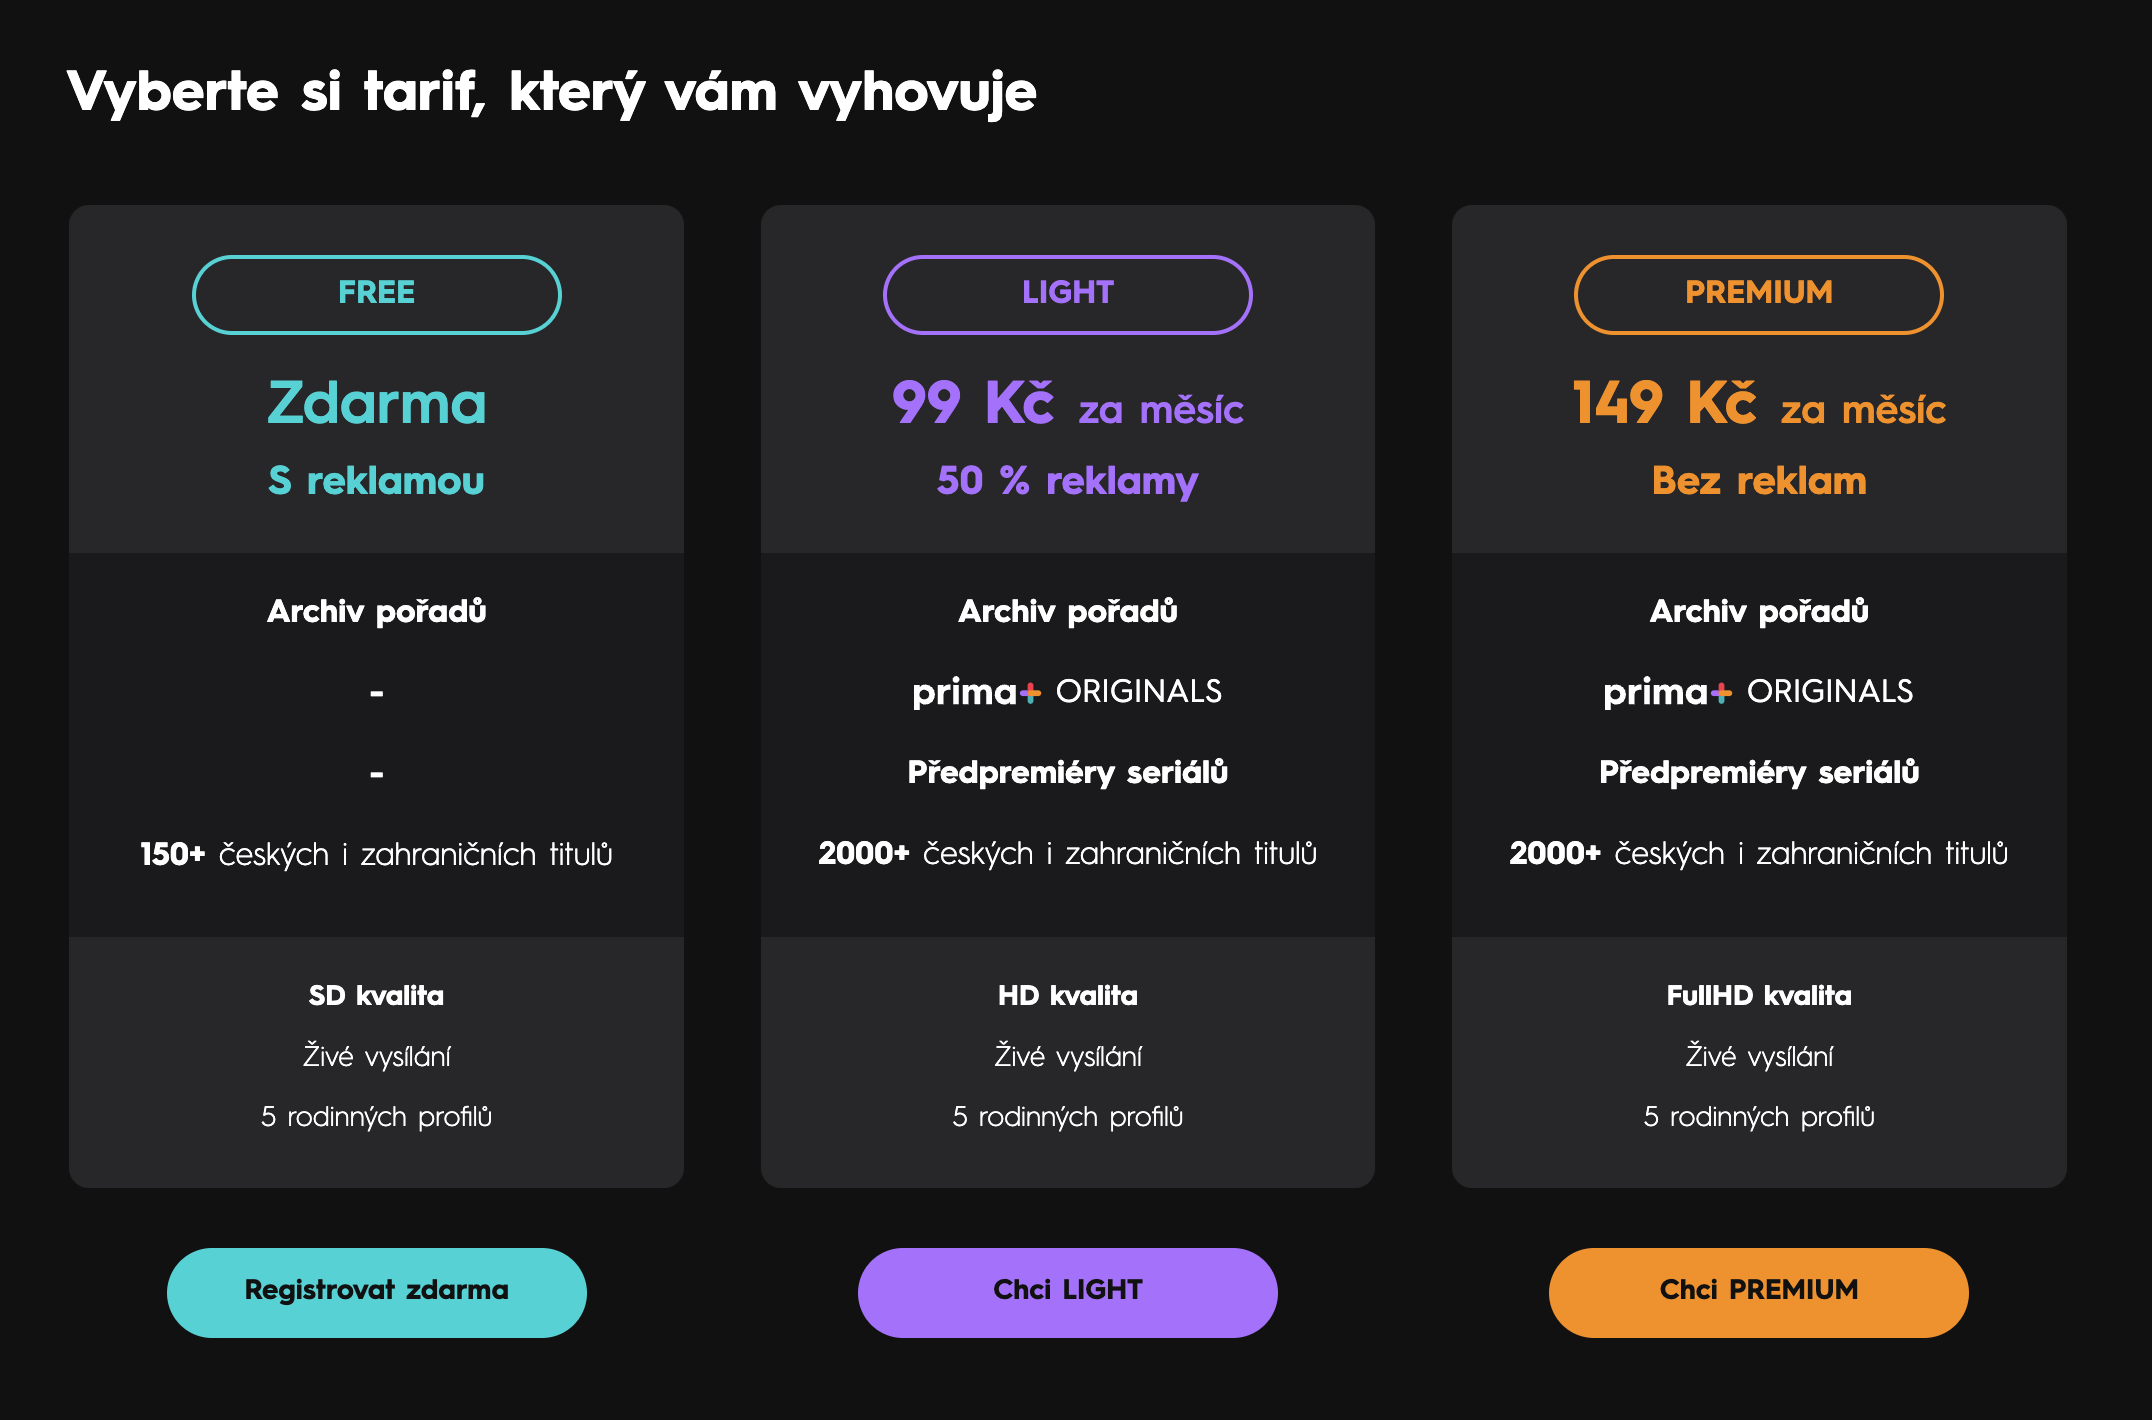The height and width of the screenshot is (1420, 2152).
Task: Click the HD kvalita feature text
Action: pyautogui.click(x=1067, y=995)
